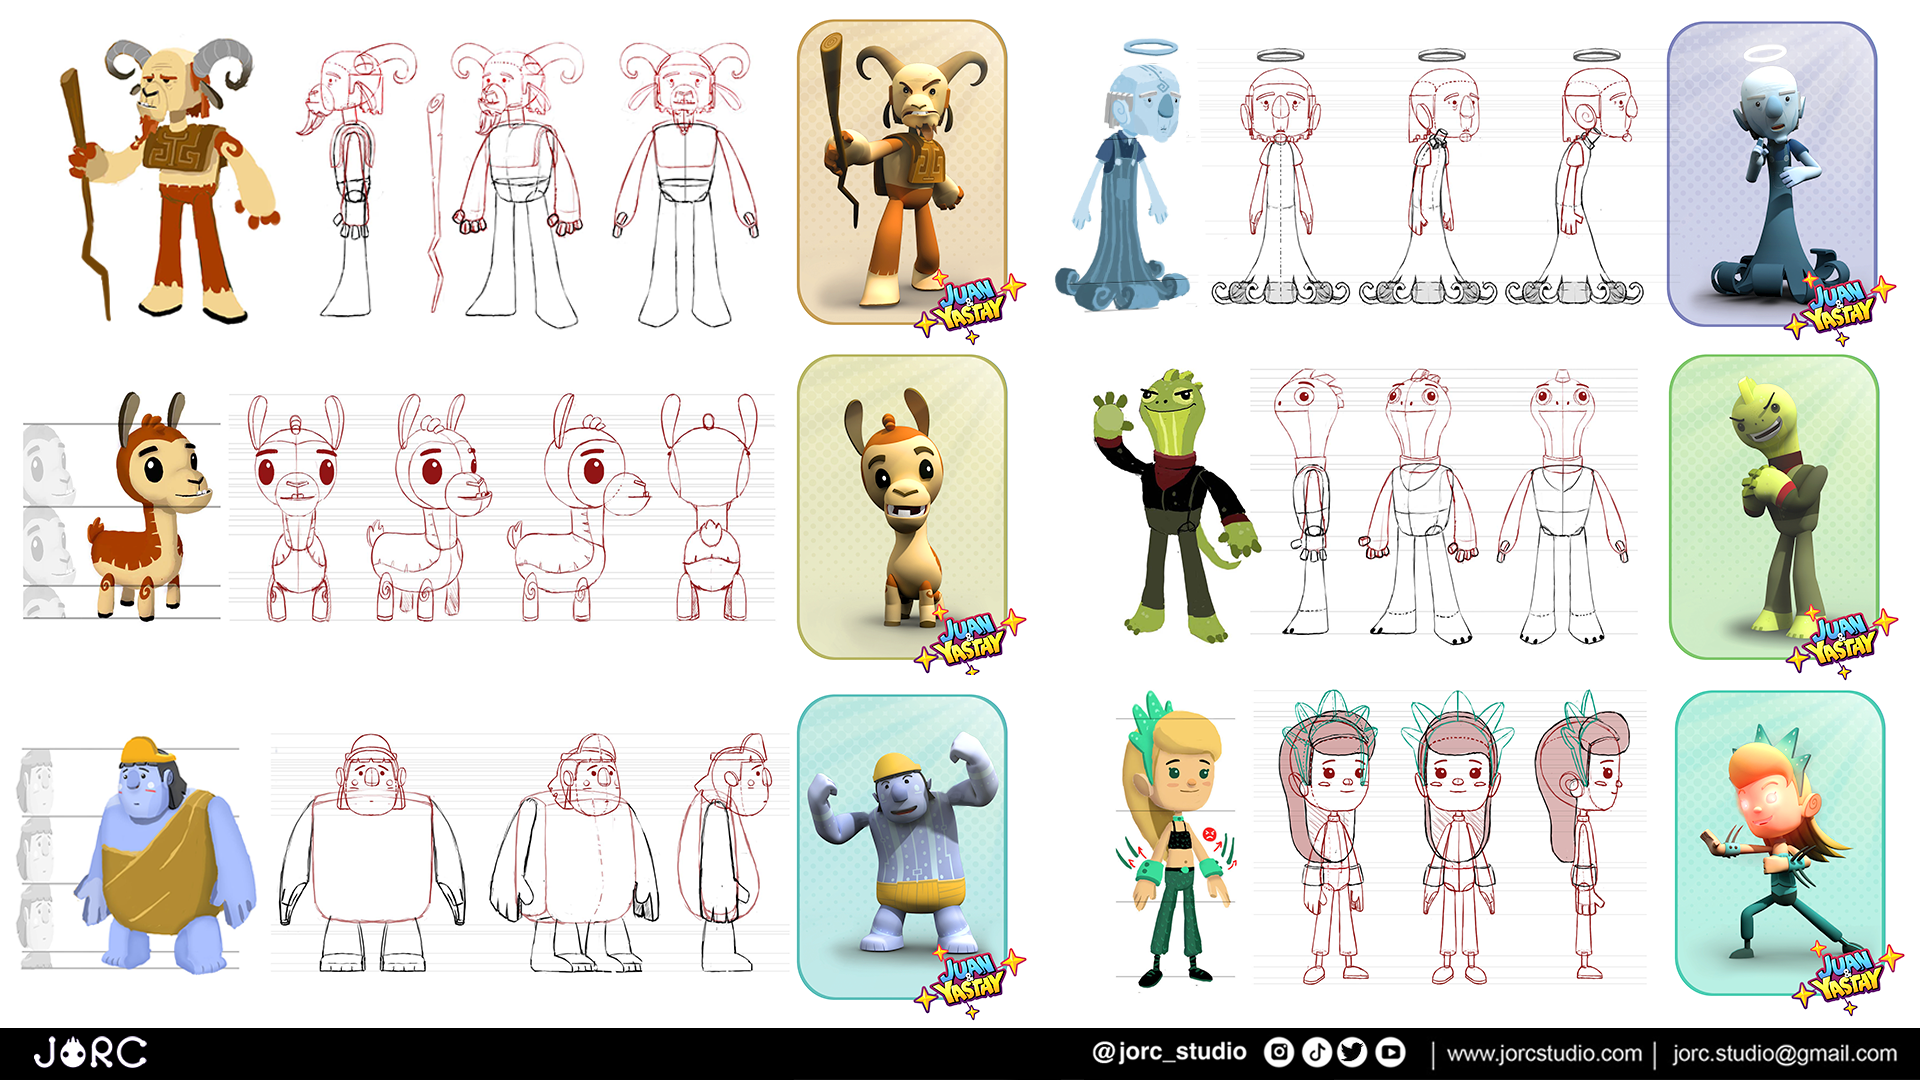This screenshot has height=1080, width=1920.
Task: Click Juan Yastay logo on llama card
Action: tap(969, 641)
